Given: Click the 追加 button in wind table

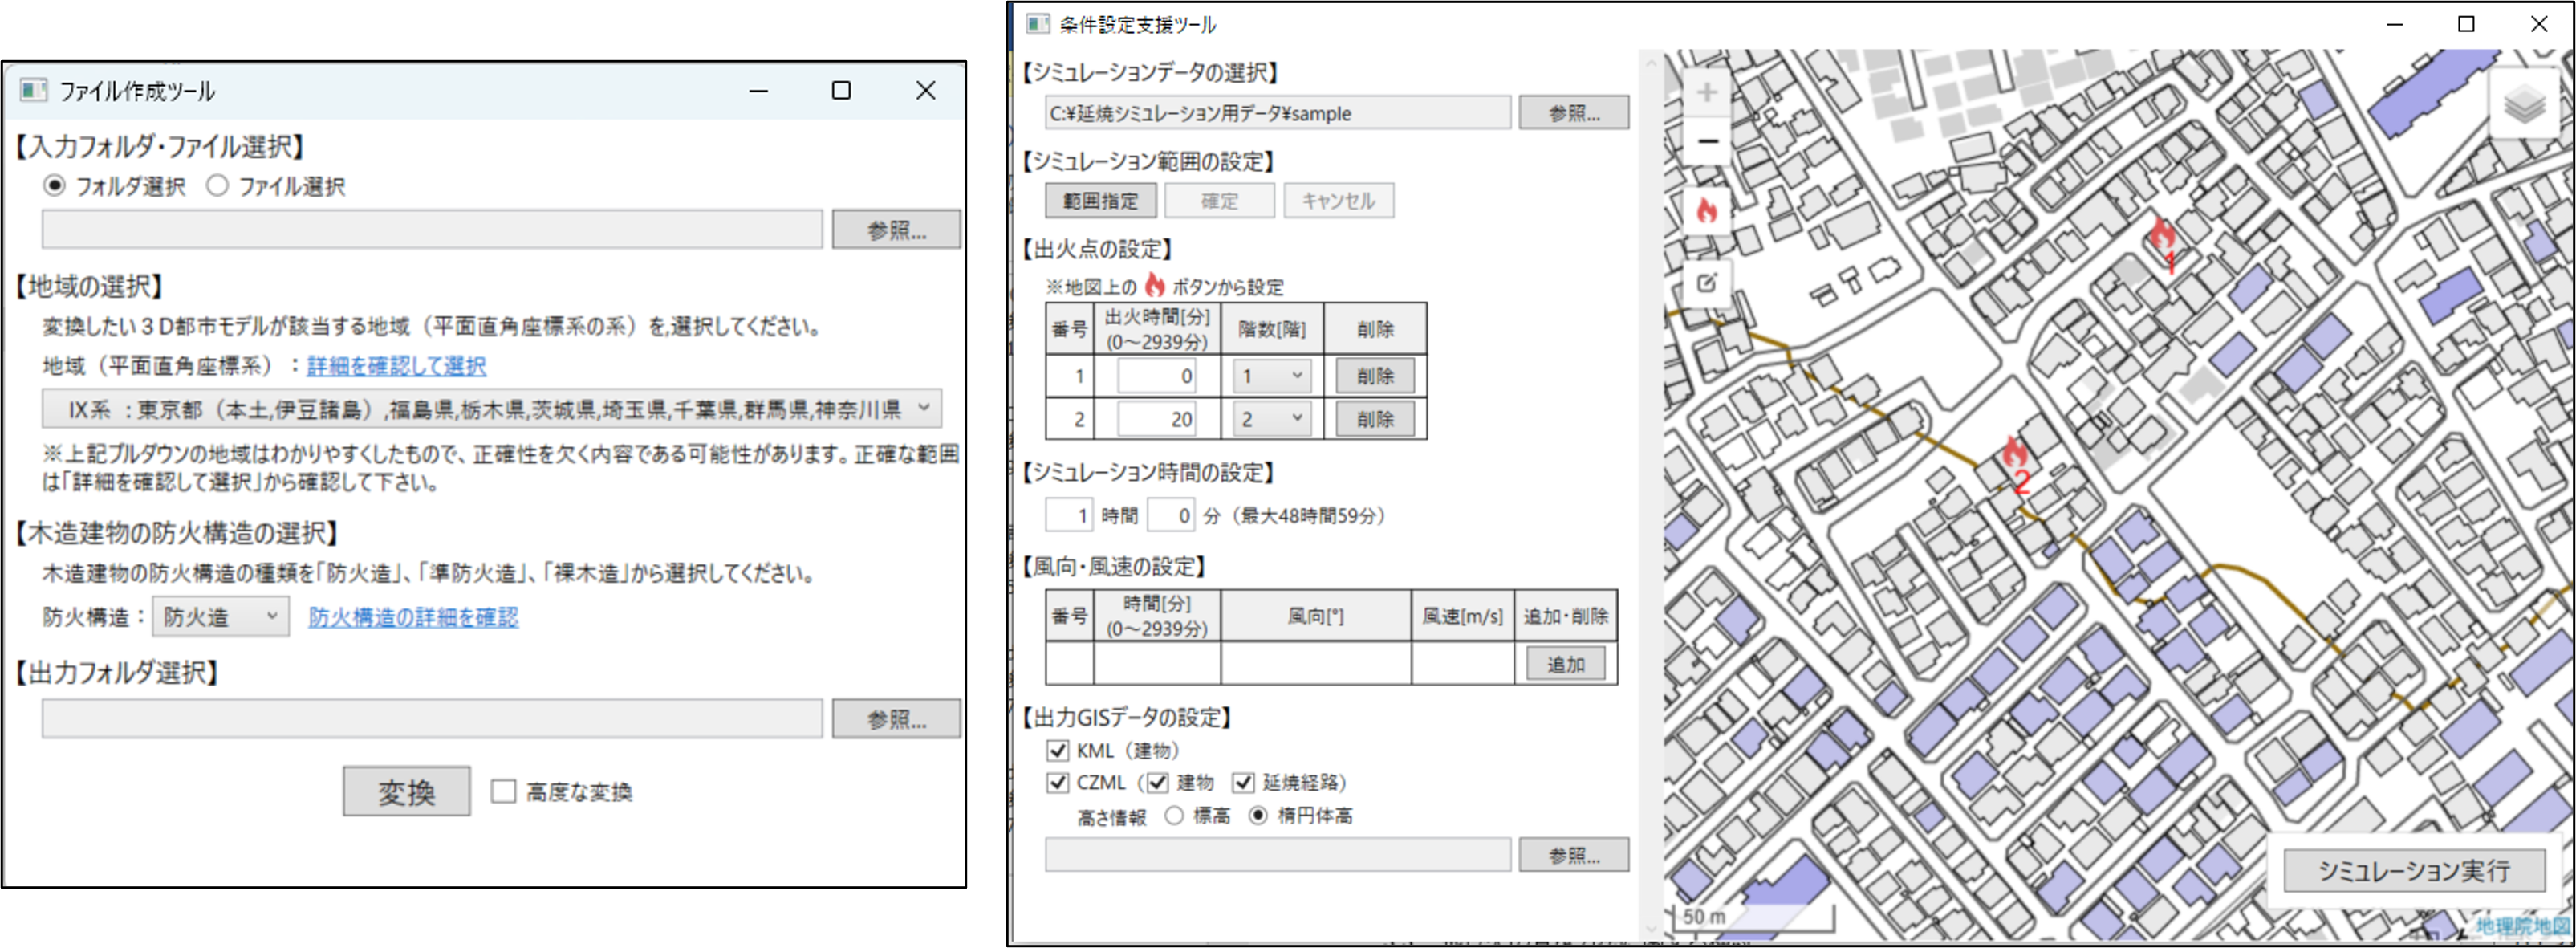Looking at the screenshot, I should coord(1565,664).
